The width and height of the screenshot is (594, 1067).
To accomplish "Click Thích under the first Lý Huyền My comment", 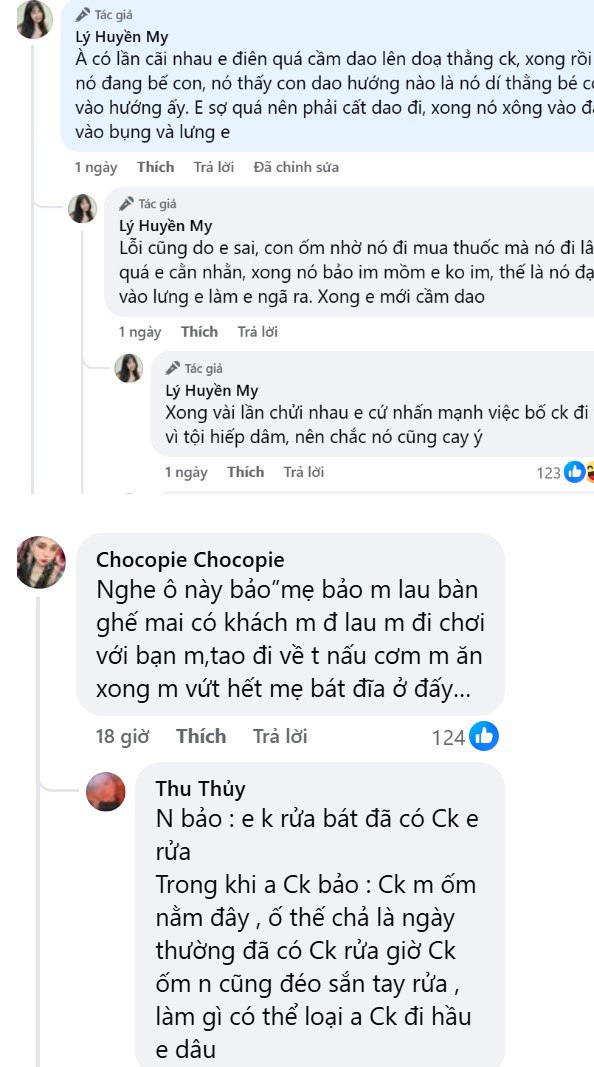I will point(155,167).
